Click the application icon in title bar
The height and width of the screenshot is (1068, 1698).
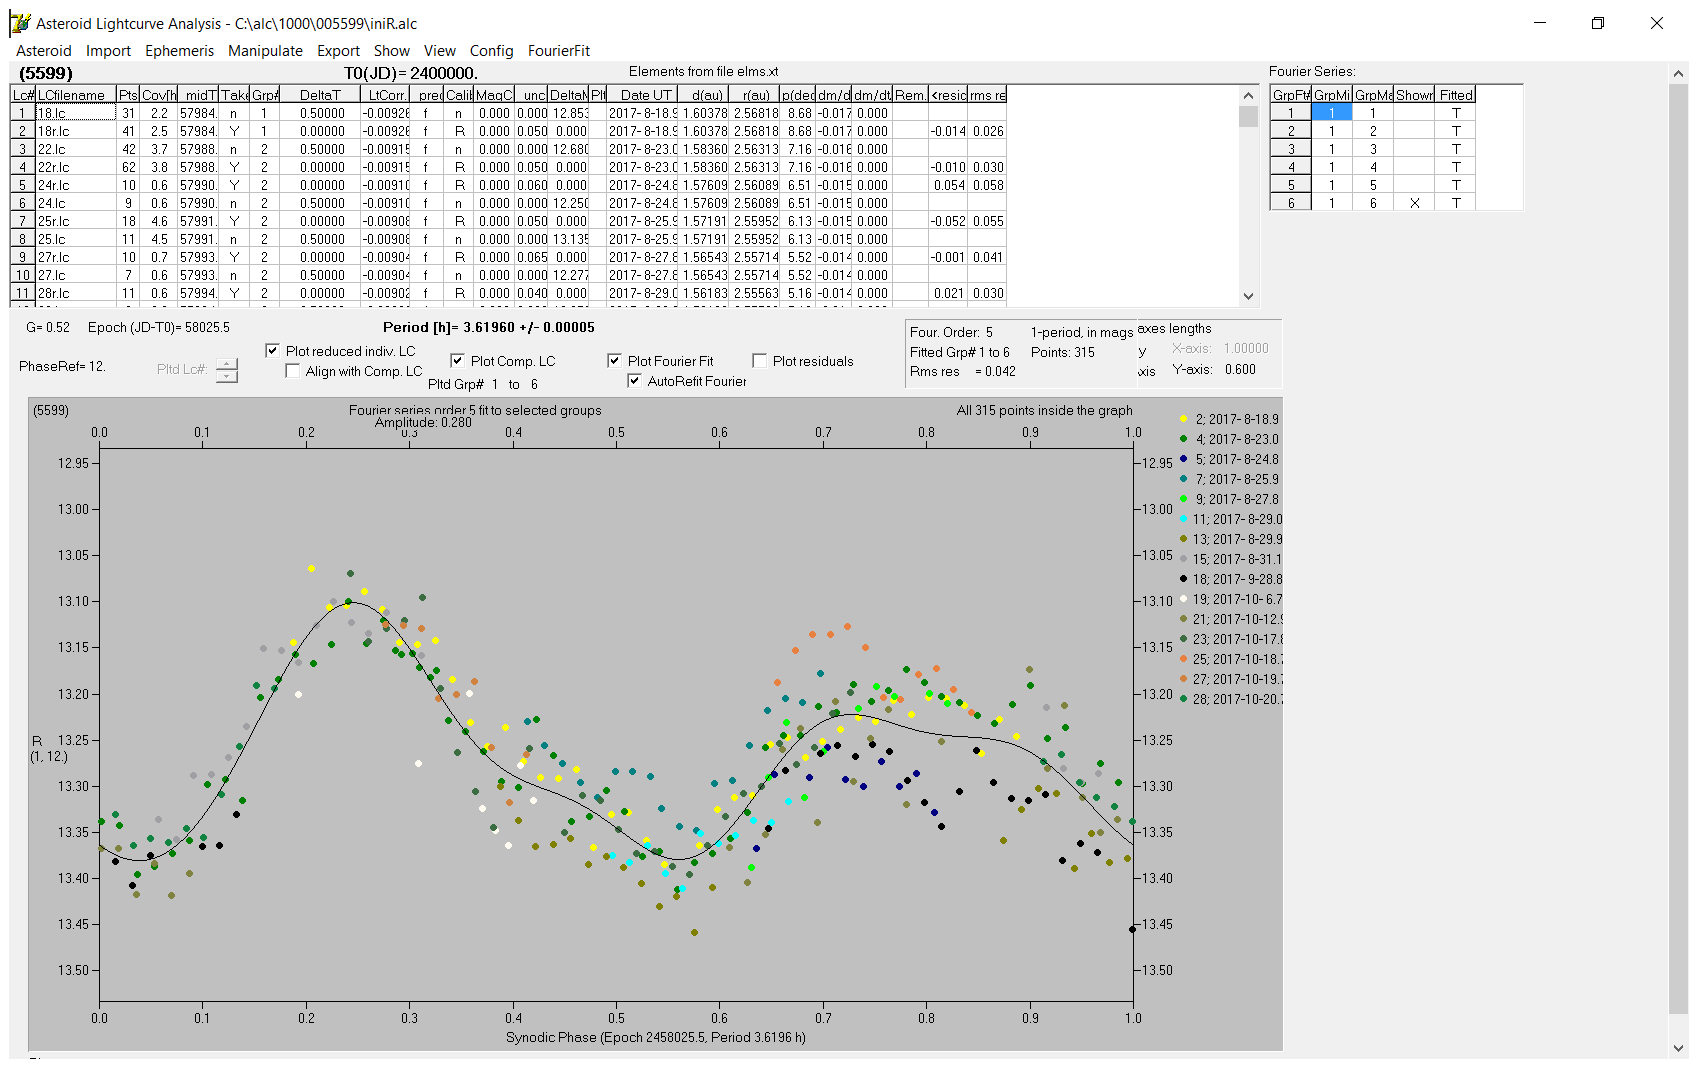tap(20, 23)
